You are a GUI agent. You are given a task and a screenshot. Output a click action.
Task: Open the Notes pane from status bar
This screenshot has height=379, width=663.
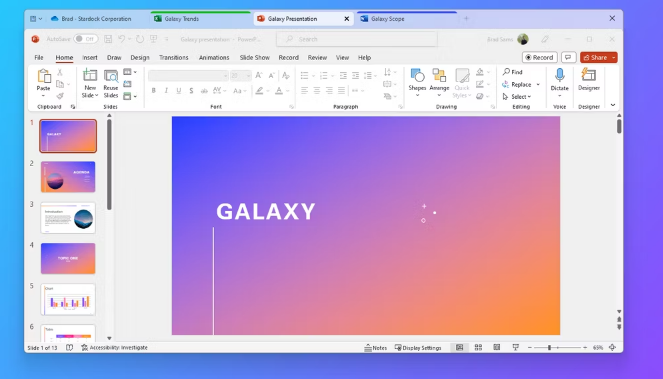[x=375, y=348]
